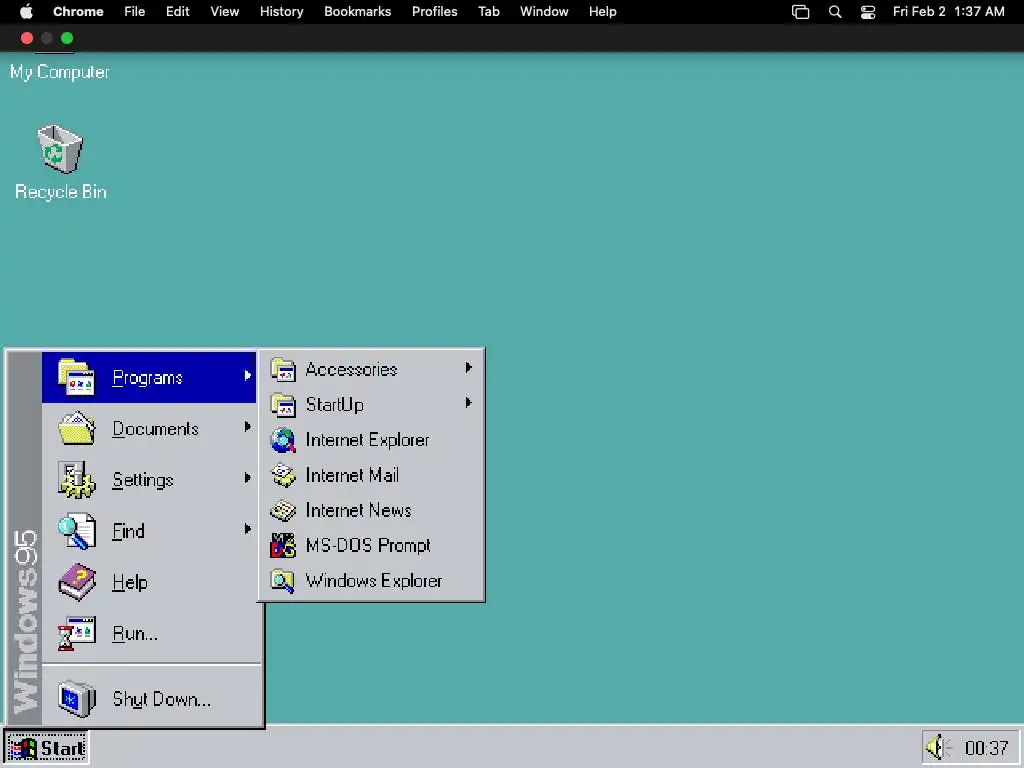Image resolution: width=1024 pixels, height=768 pixels.
Task: Open macOS Control Center icon
Action: [x=868, y=12]
